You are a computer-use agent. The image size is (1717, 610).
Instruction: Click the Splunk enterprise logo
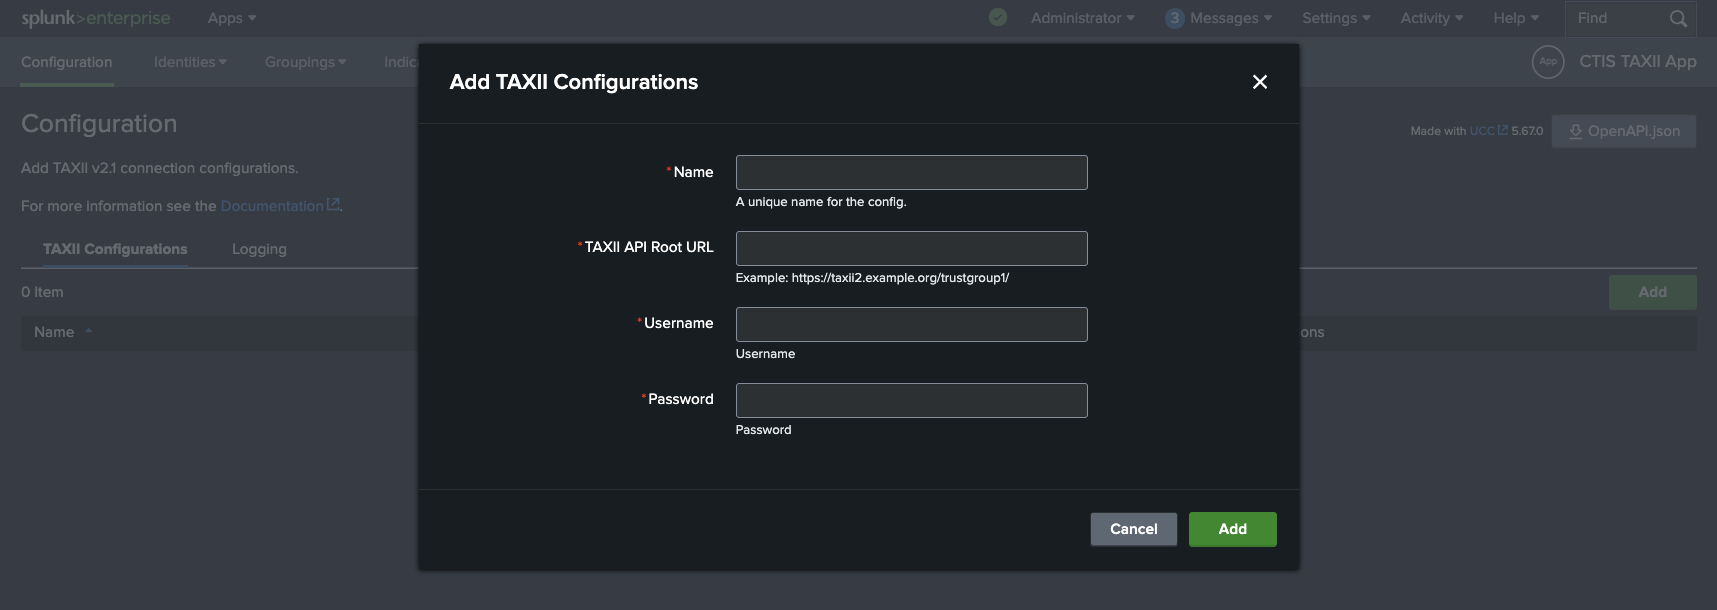(x=96, y=18)
